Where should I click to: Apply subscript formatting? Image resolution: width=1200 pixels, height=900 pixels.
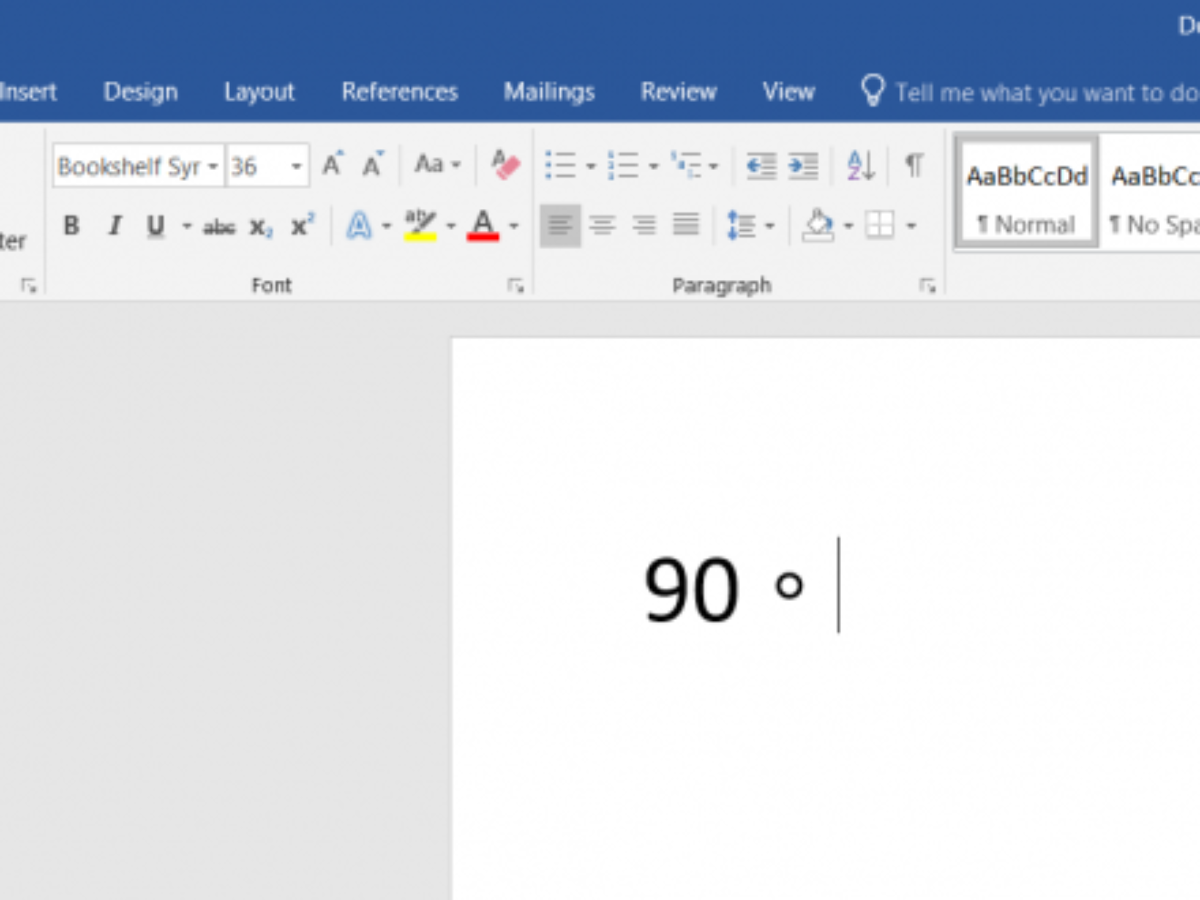(x=261, y=227)
